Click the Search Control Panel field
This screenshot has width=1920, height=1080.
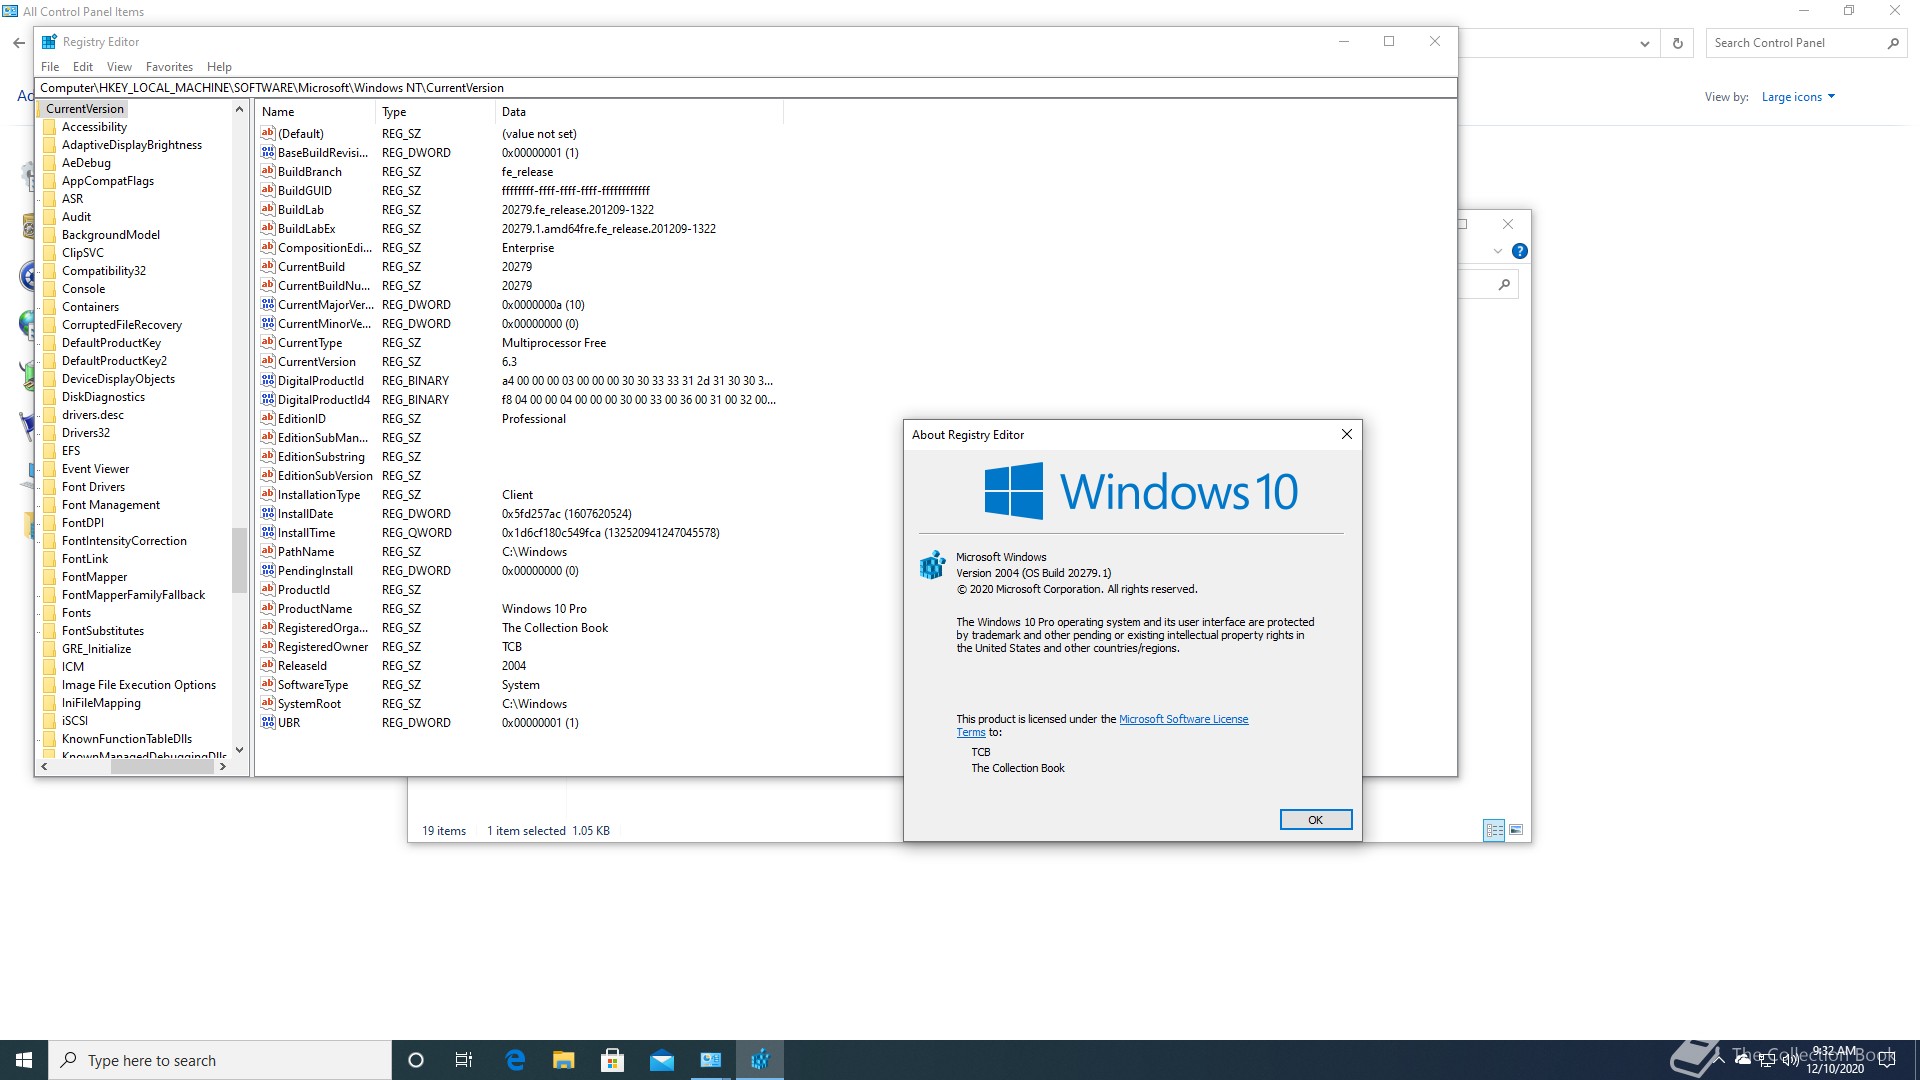point(1794,43)
